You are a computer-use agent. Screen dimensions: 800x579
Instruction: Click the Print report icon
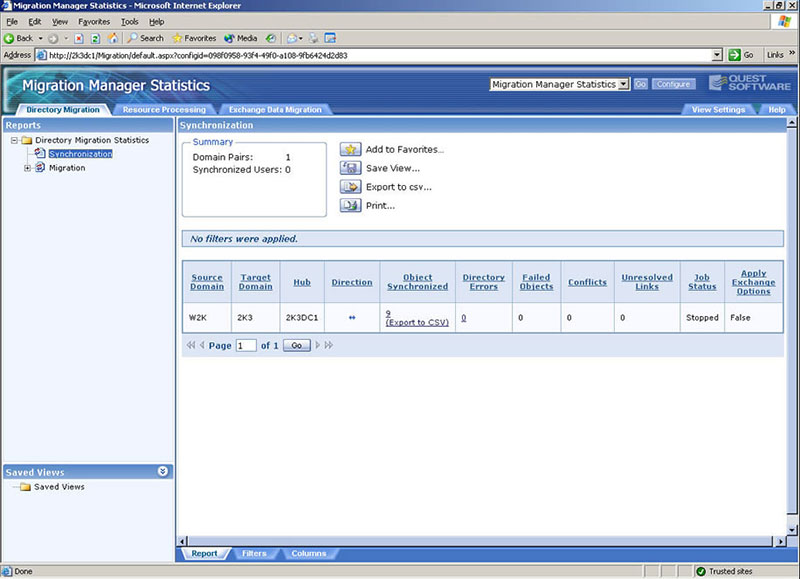351,206
